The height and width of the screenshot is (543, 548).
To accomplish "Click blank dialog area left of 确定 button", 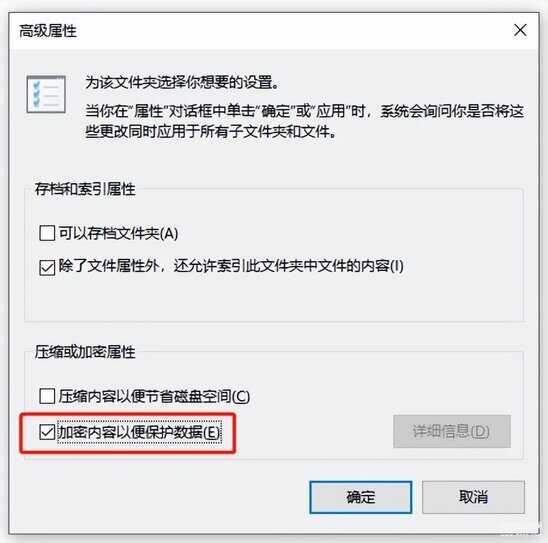I will pyautogui.click(x=157, y=497).
